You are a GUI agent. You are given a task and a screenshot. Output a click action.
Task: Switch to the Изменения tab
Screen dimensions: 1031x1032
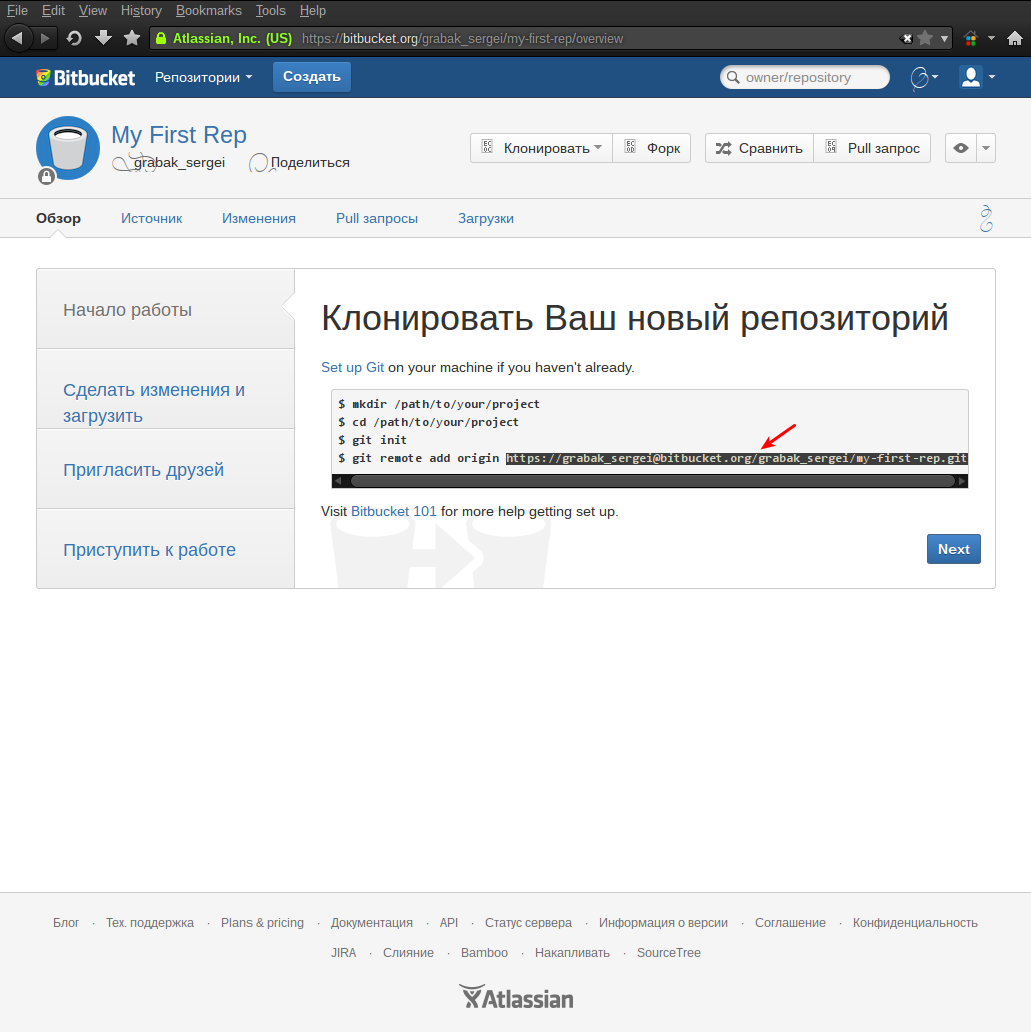[x=258, y=218]
